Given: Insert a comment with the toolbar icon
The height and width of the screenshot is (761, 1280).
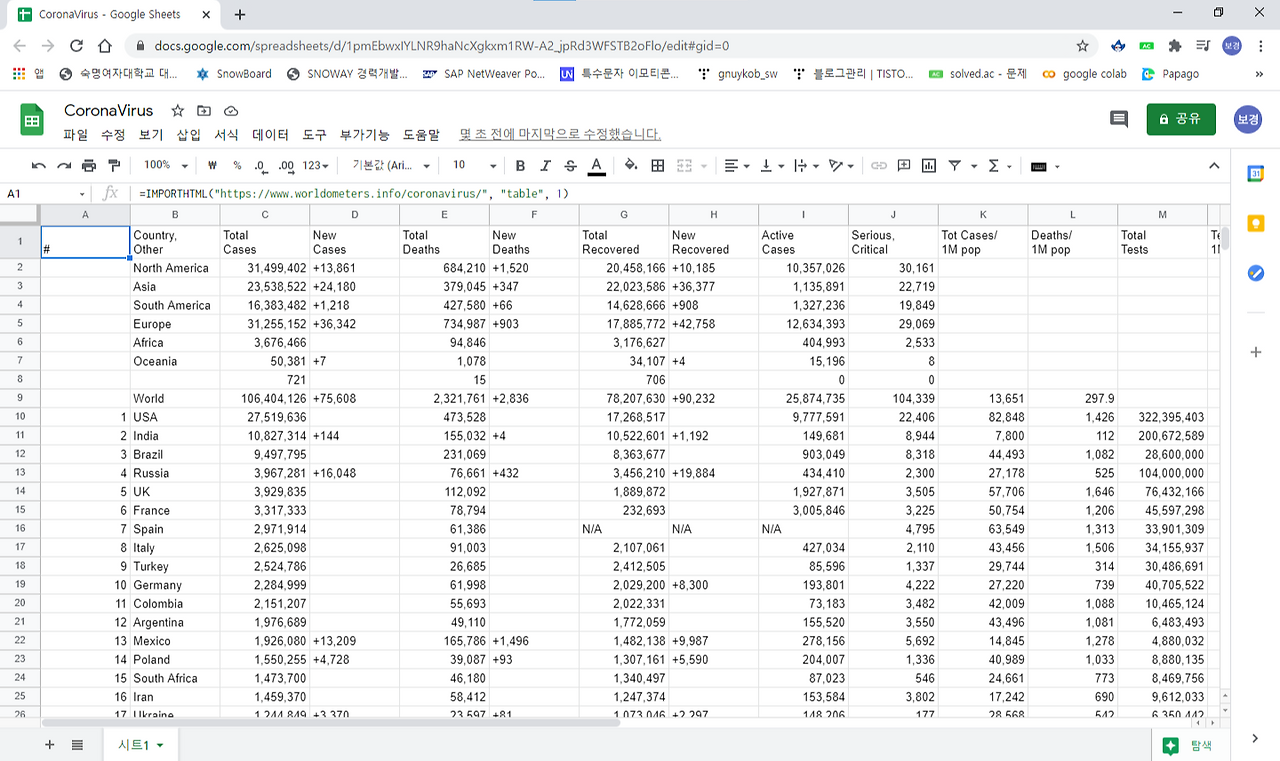Looking at the screenshot, I should coord(904,166).
